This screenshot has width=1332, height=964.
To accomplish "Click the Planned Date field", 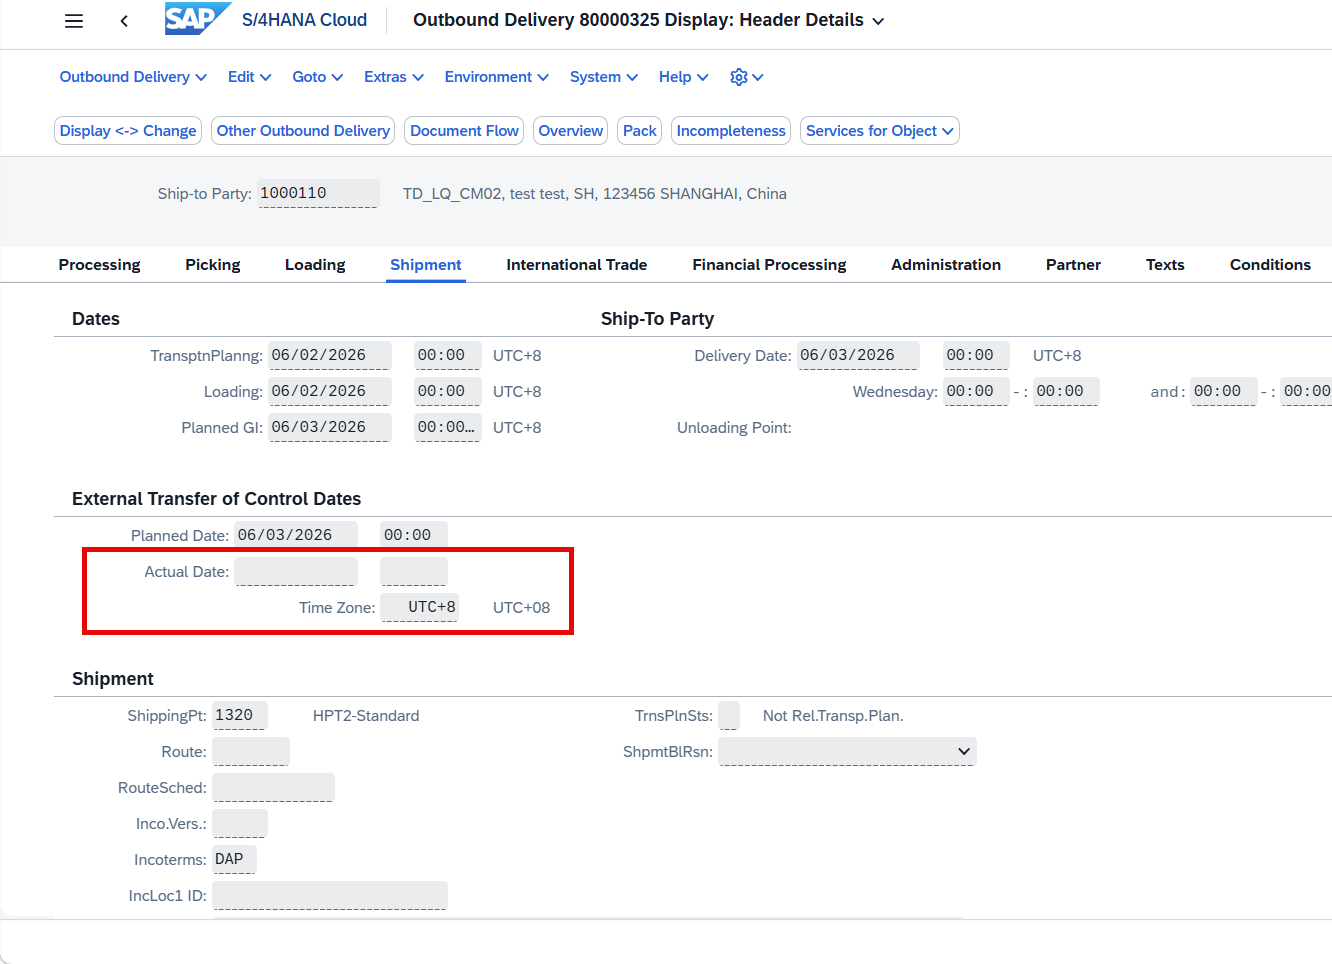I will coord(296,535).
